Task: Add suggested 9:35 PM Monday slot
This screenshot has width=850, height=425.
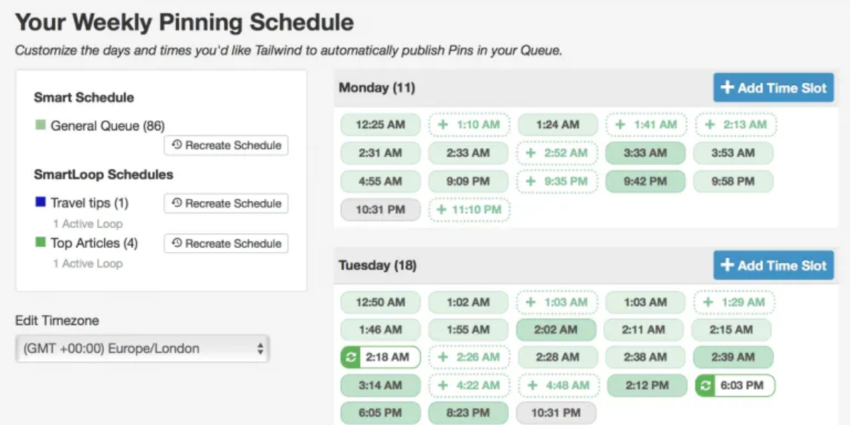Action: click(x=557, y=182)
